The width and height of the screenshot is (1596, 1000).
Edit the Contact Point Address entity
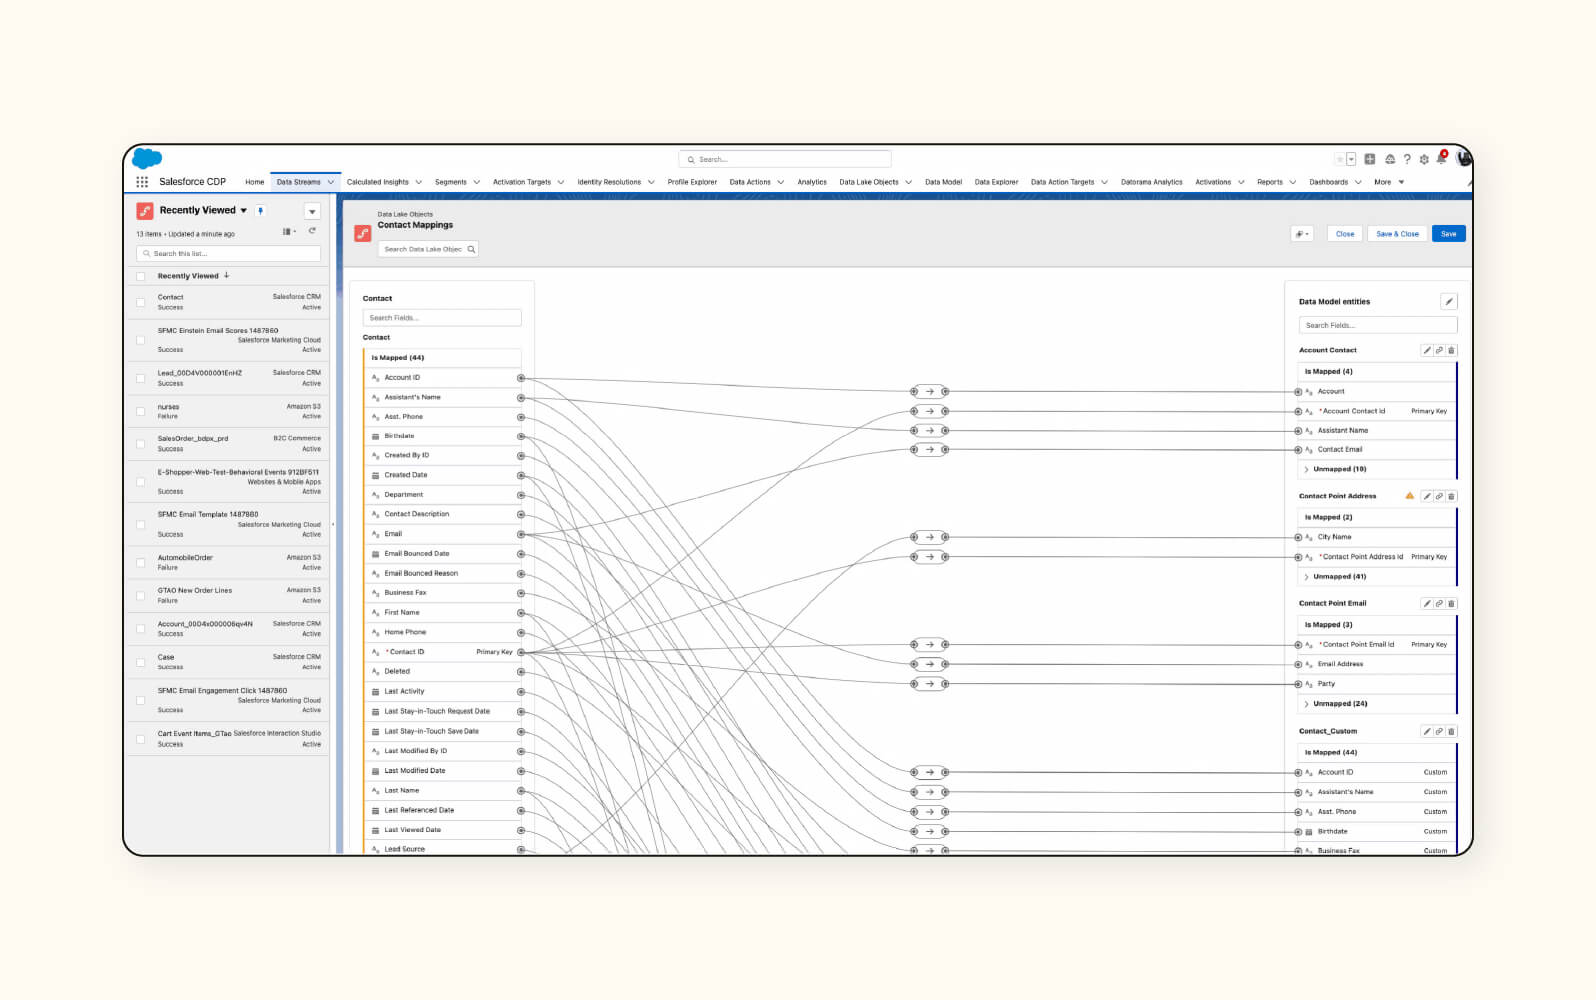1427,496
